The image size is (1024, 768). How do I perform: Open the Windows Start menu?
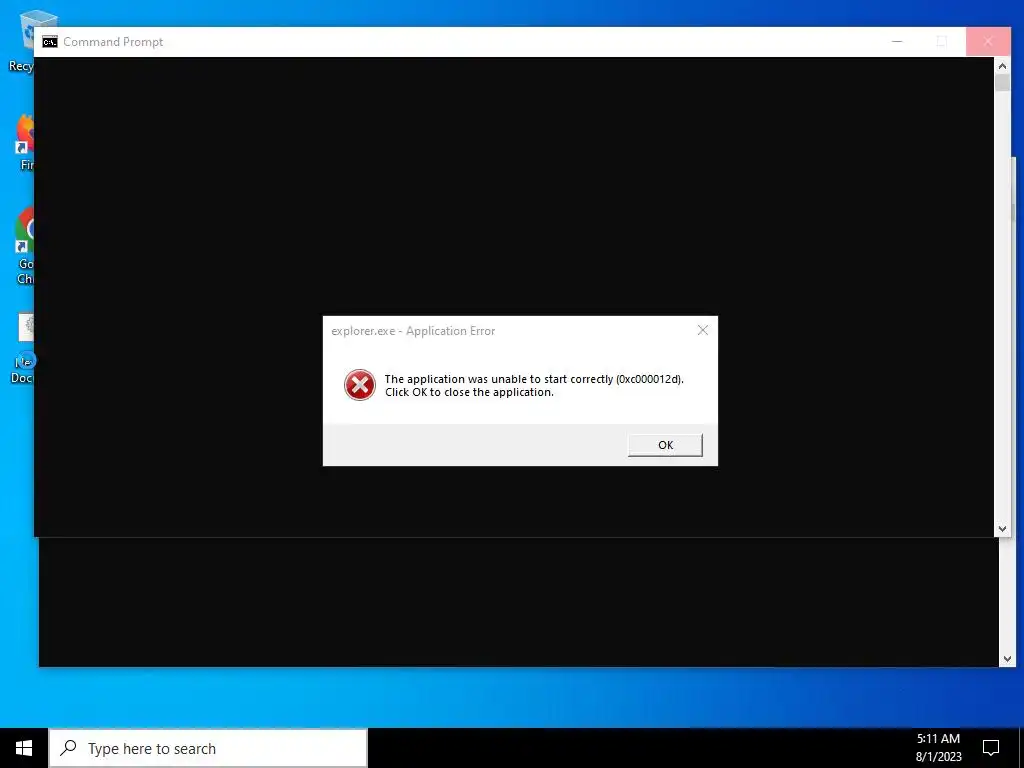[x=24, y=748]
